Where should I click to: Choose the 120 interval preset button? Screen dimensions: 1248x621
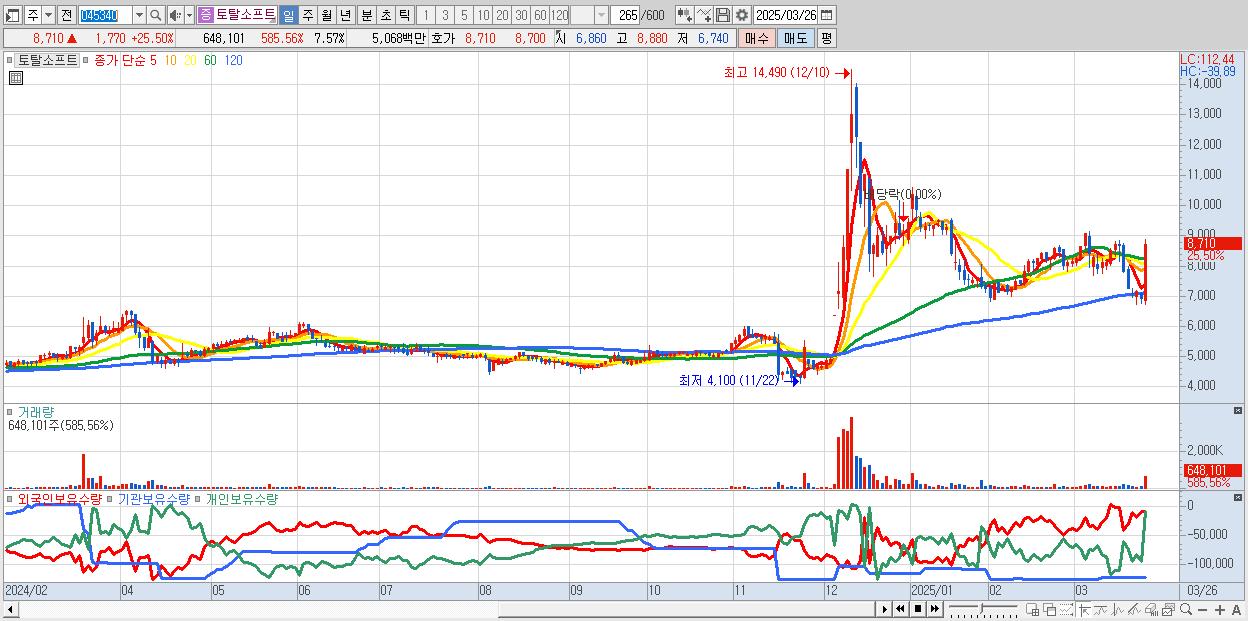click(x=559, y=15)
